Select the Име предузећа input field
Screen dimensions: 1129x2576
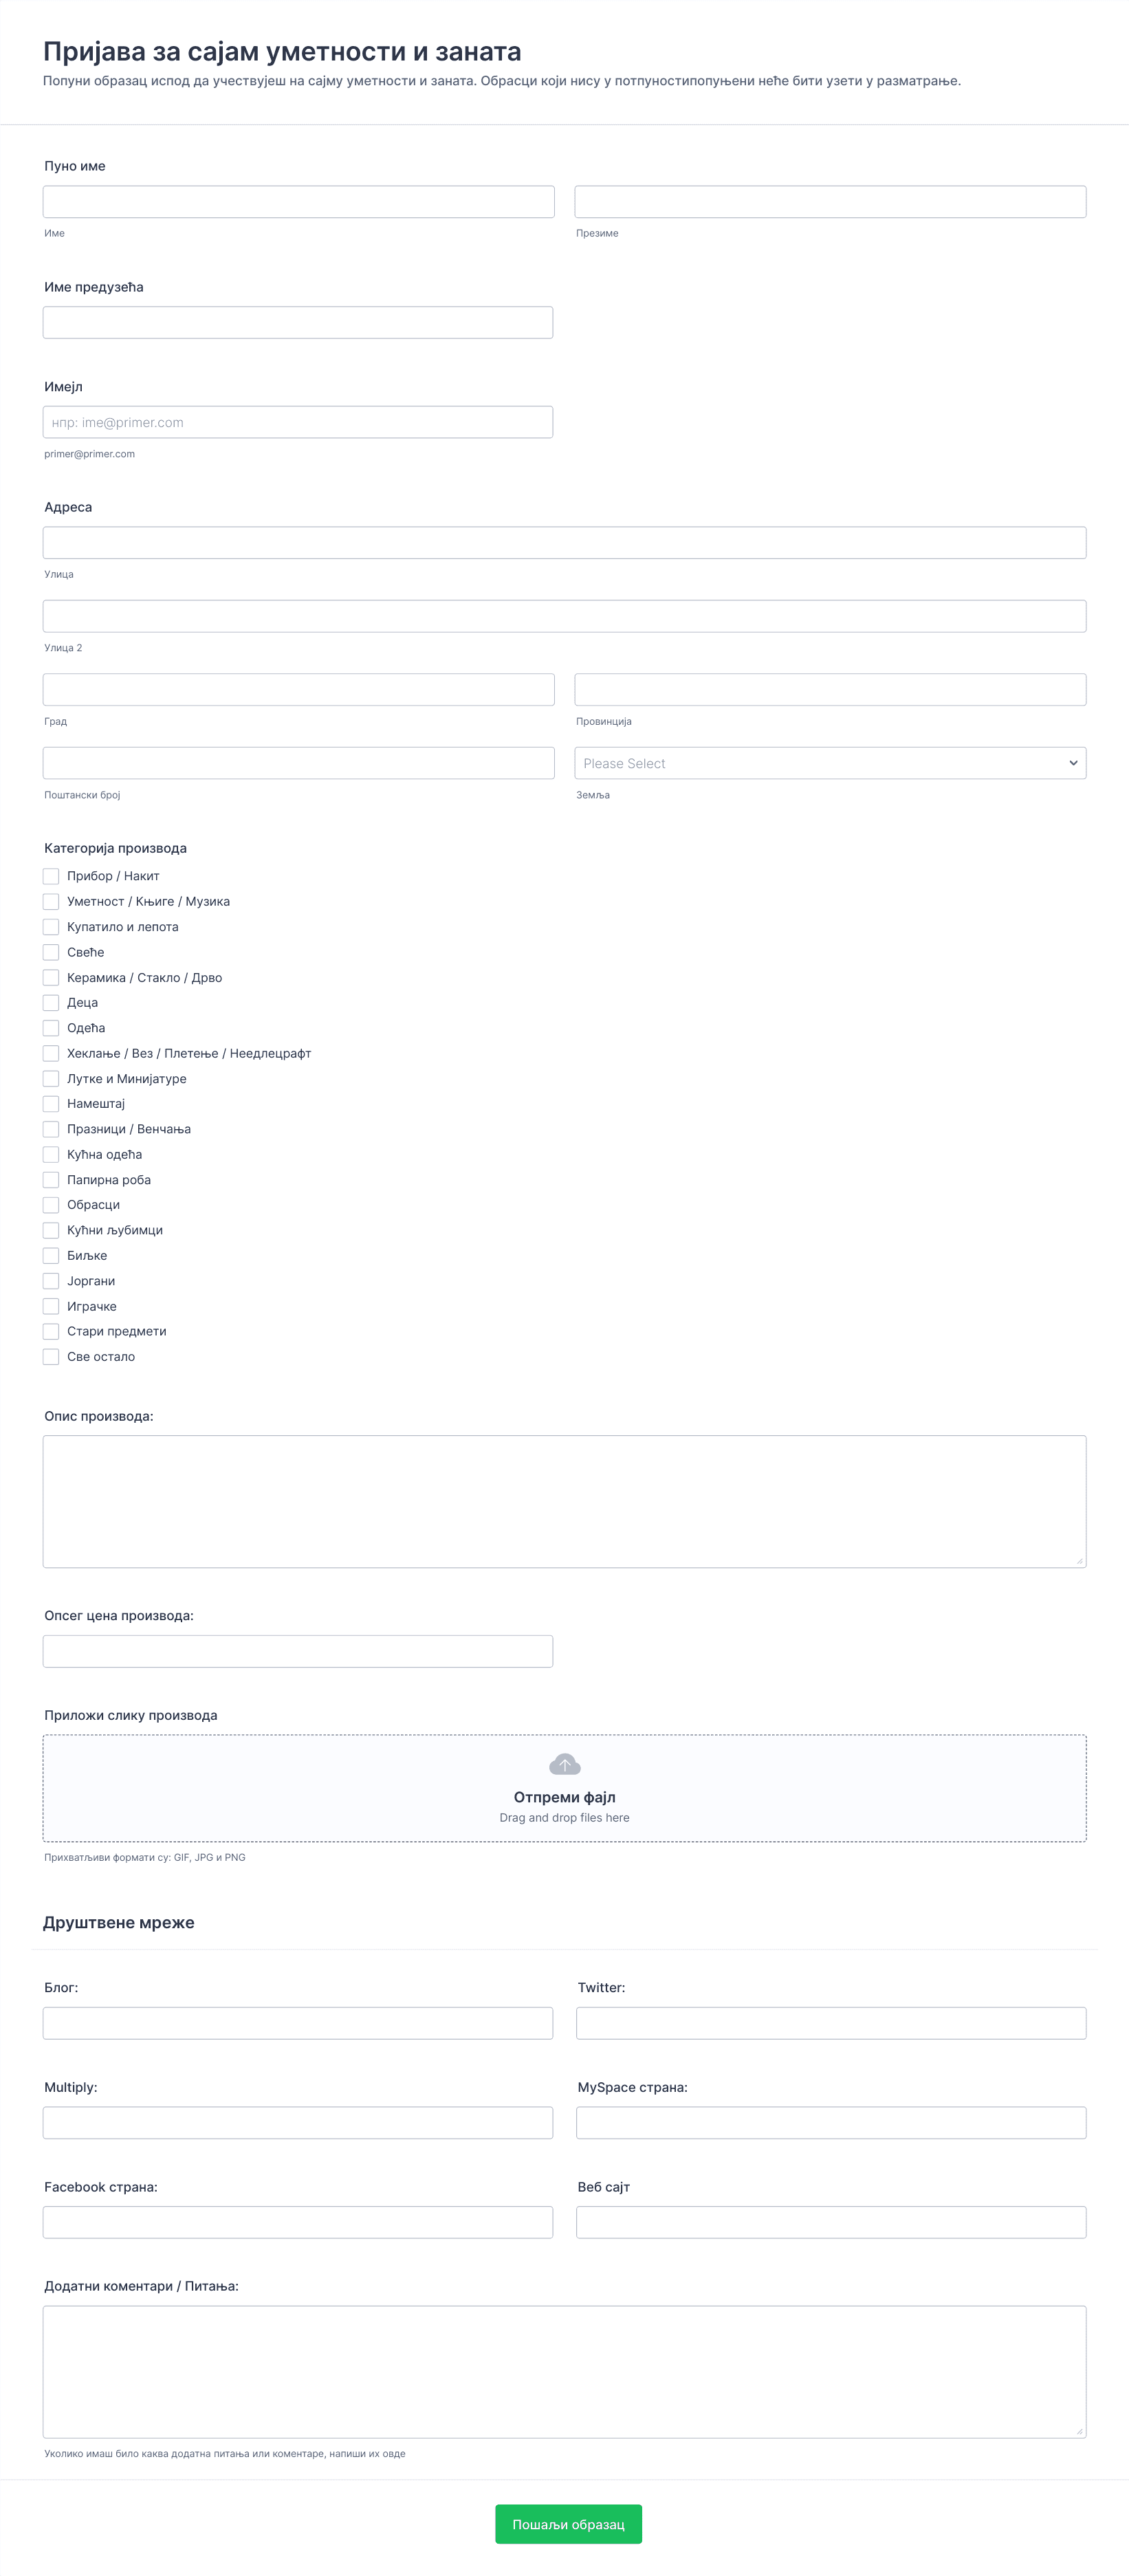tap(298, 322)
